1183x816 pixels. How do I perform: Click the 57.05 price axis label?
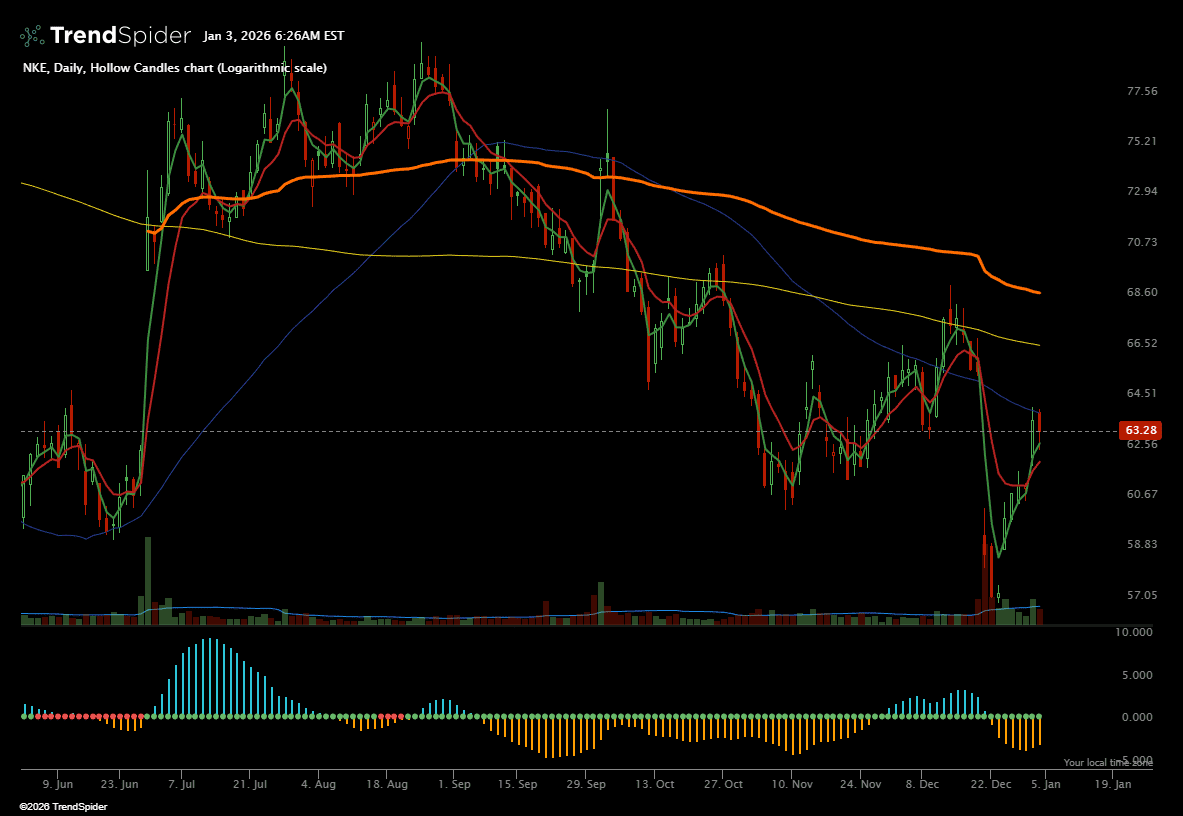point(1141,595)
